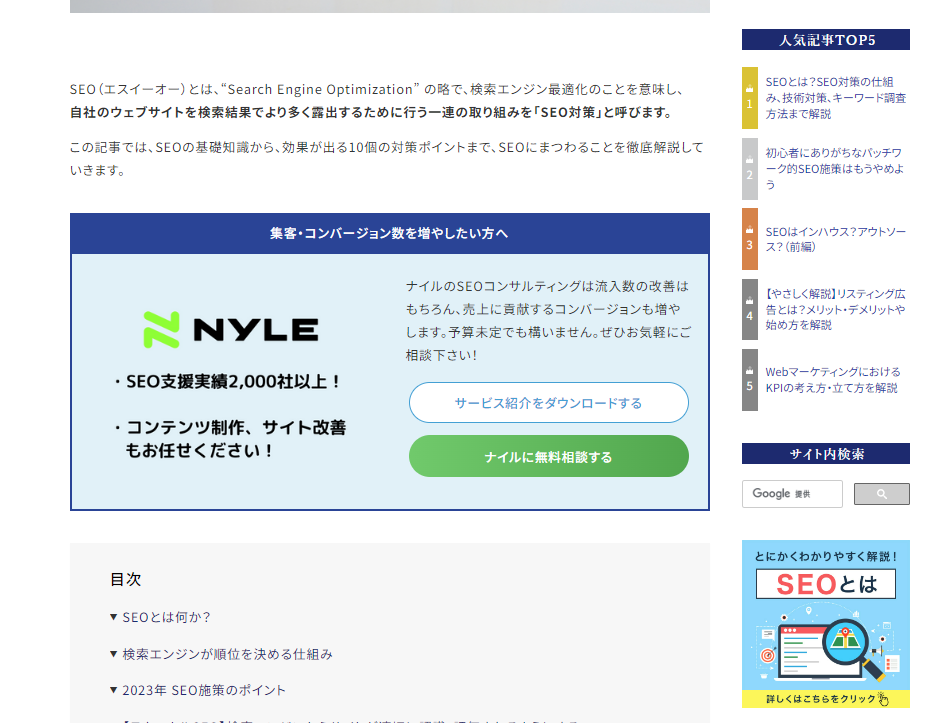Viewport: 931px width, 723px height.
Task: Open article 'SEOはインハウス?アウトソース?(前編)'
Action: pos(835,239)
